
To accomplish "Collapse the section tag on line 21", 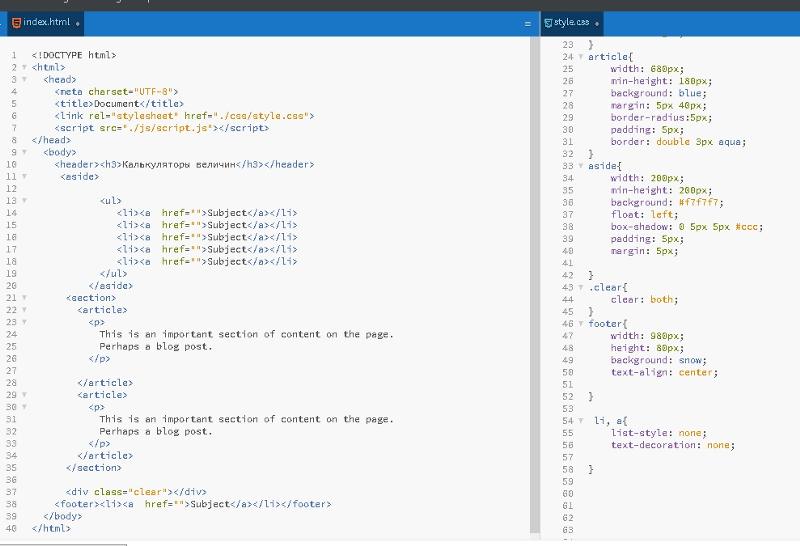I will pyautogui.click(x=24, y=297).
